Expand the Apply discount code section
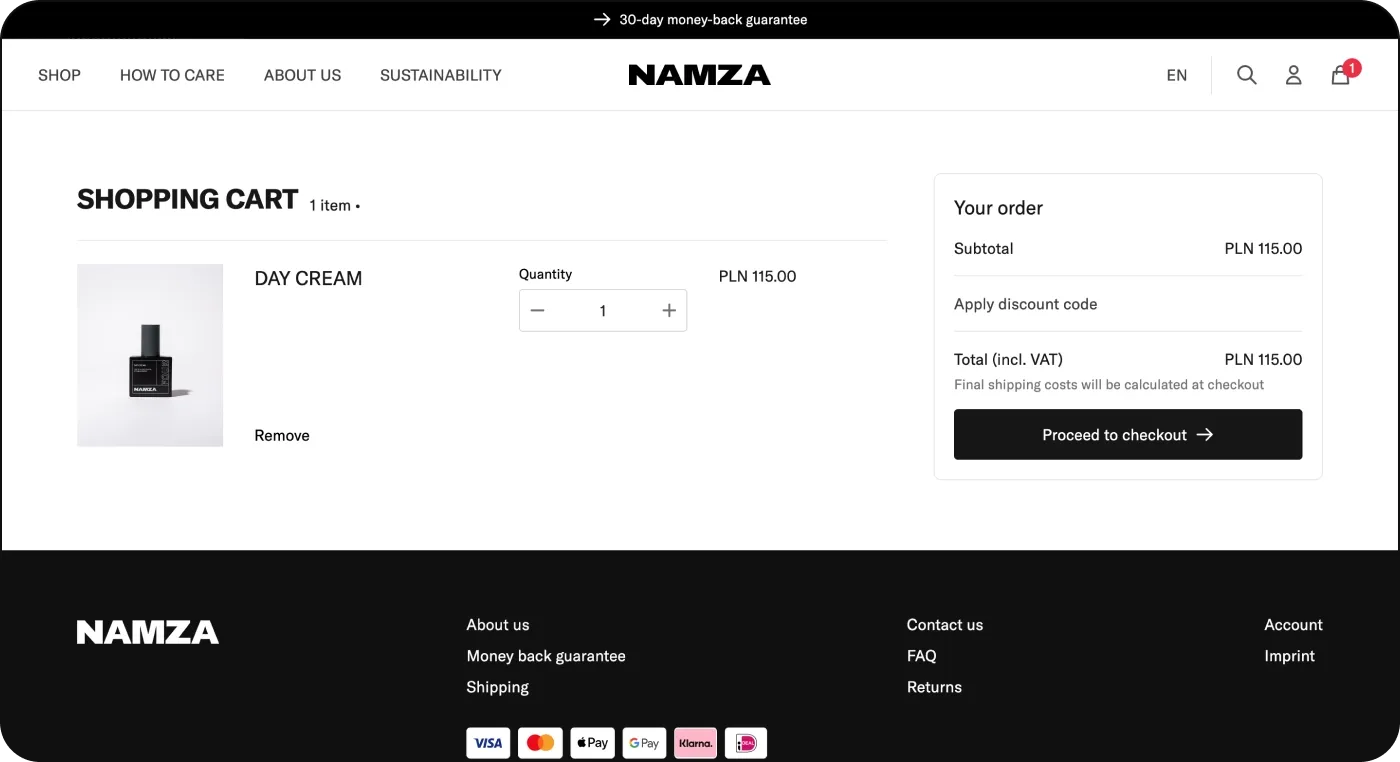The height and width of the screenshot is (762, 1400). point(1025,304)
